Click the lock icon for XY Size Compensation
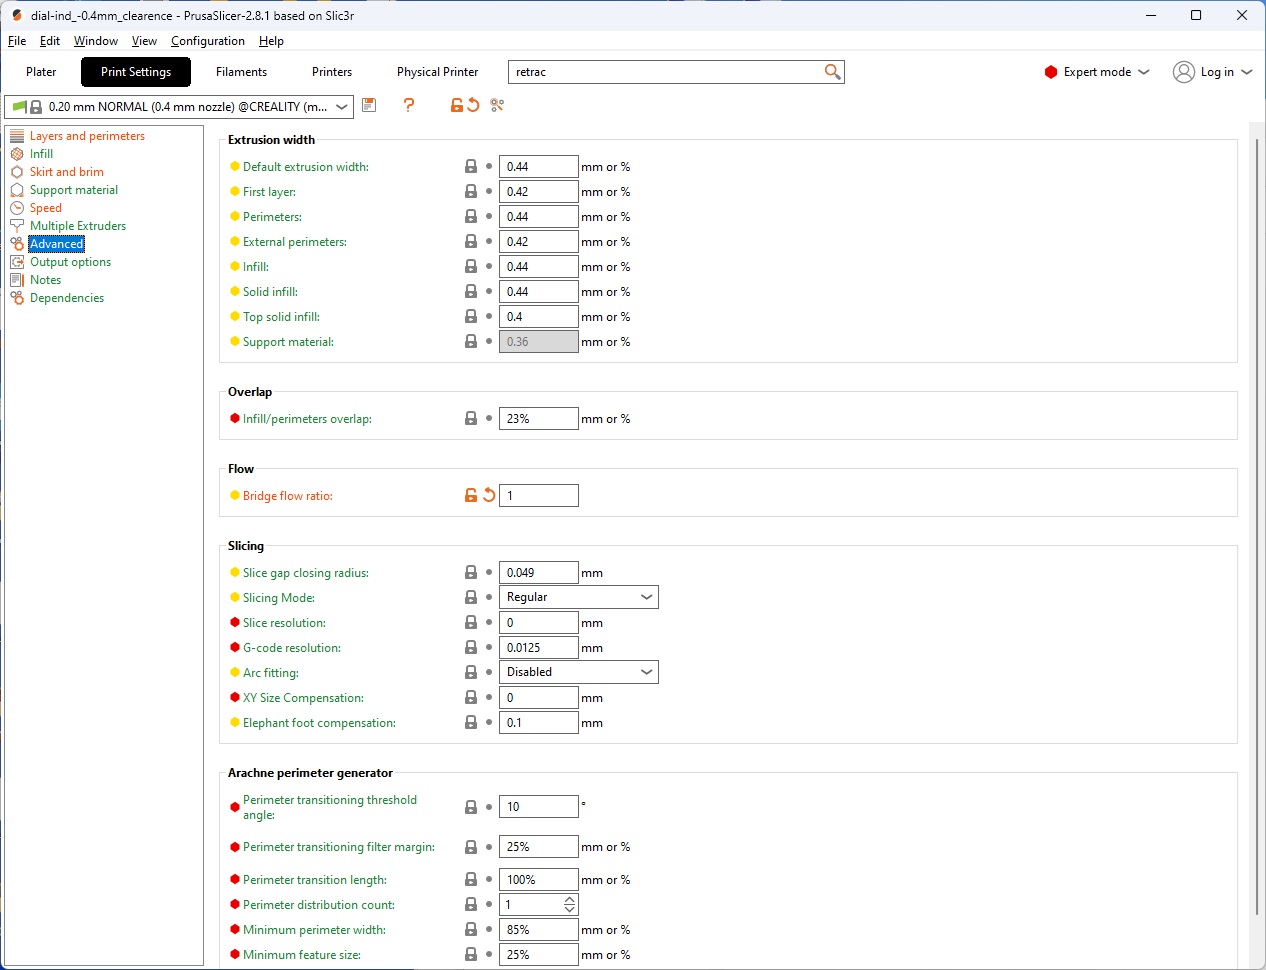The height and width of the screenshot is (970, 1266). pyautogui.click(x=471, y=697)
